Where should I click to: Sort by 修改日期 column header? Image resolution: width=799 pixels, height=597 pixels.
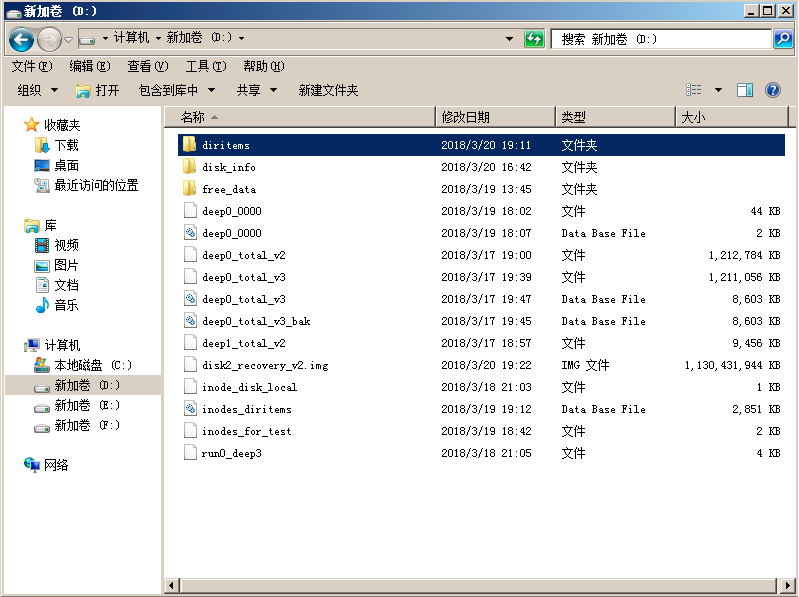(x=495, y=117)
